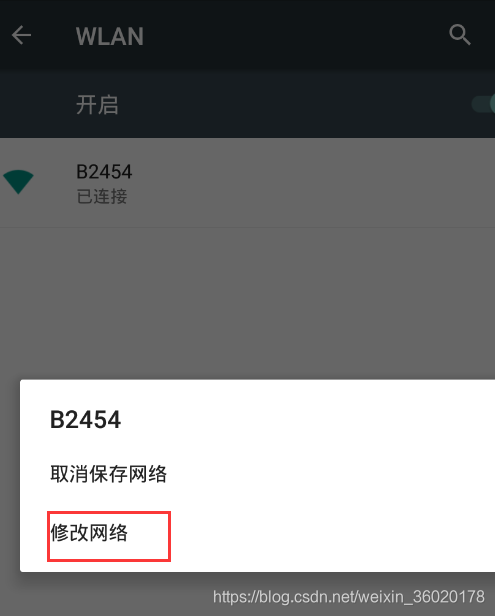Tap the blank space right of 取消保存网络
The image size is (495, 616).
click(x=330, y=474)
